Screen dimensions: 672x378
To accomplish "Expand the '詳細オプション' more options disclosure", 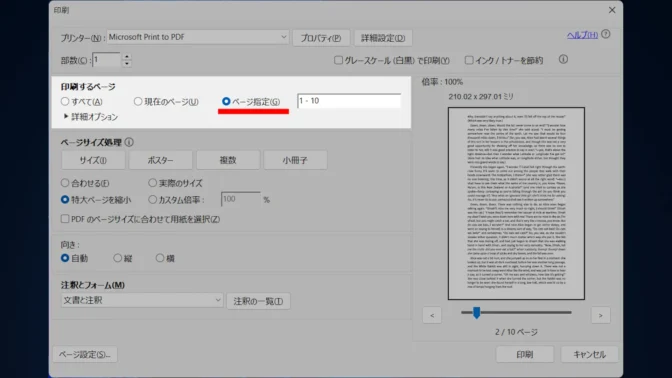I will [66, 116].
